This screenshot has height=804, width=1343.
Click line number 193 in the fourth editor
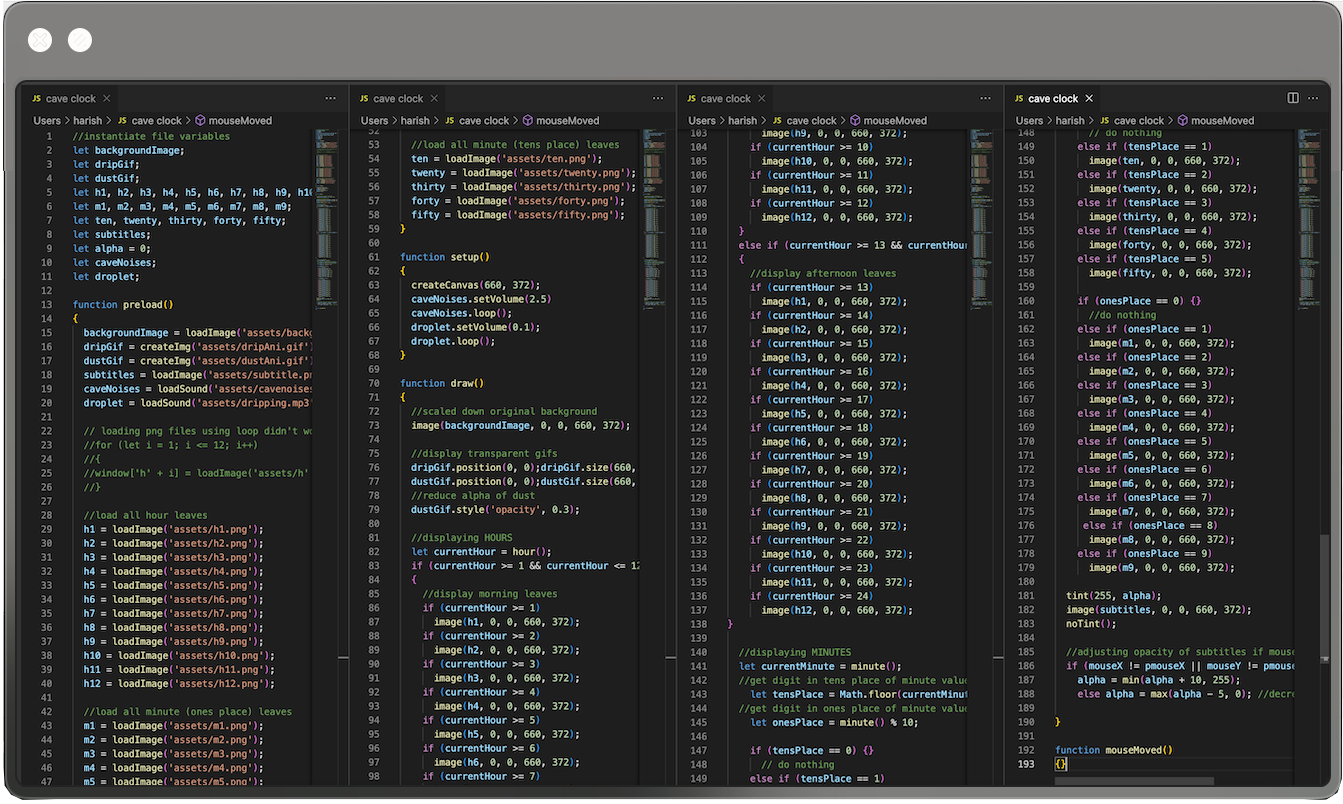[x=1025, y=764]
